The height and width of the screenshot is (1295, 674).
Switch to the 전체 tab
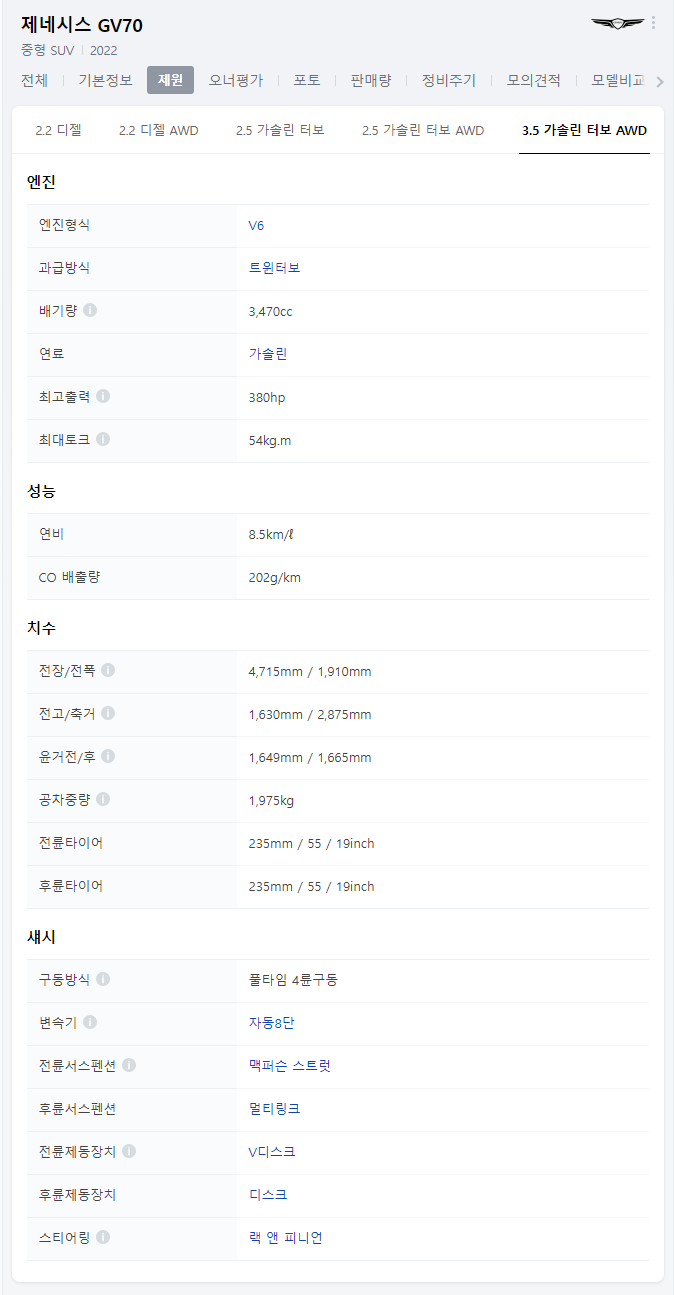tap(34, 80)
